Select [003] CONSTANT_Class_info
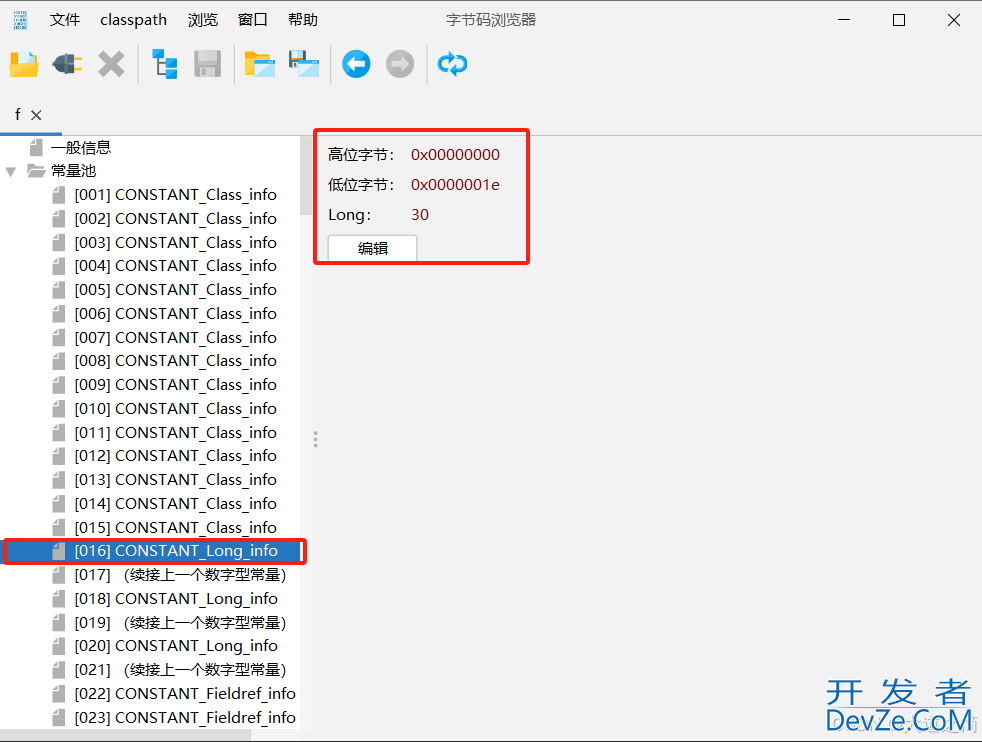 point(175,242)
